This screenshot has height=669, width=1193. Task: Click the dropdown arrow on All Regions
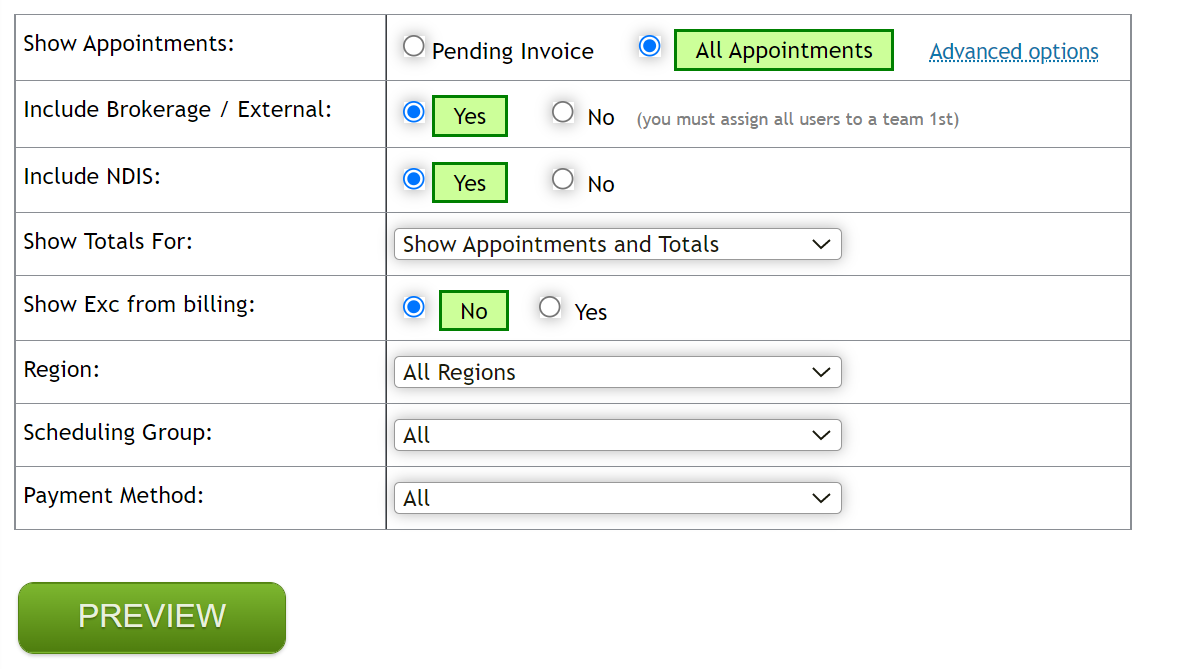point(822,371)
